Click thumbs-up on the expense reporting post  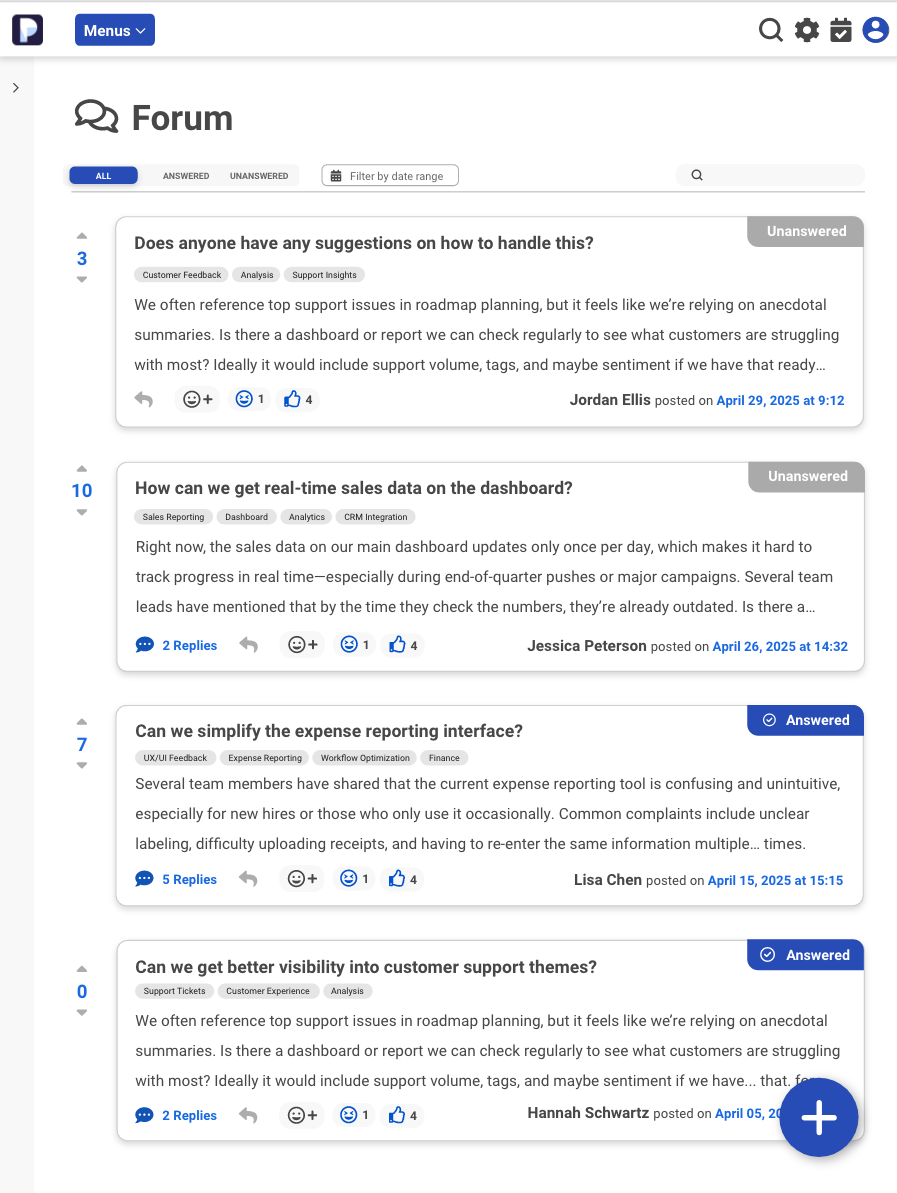(x=397, y=879)
